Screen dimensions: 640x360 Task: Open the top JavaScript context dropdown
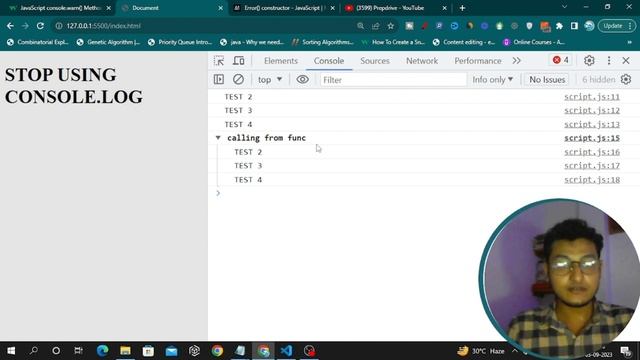[270, 80]
